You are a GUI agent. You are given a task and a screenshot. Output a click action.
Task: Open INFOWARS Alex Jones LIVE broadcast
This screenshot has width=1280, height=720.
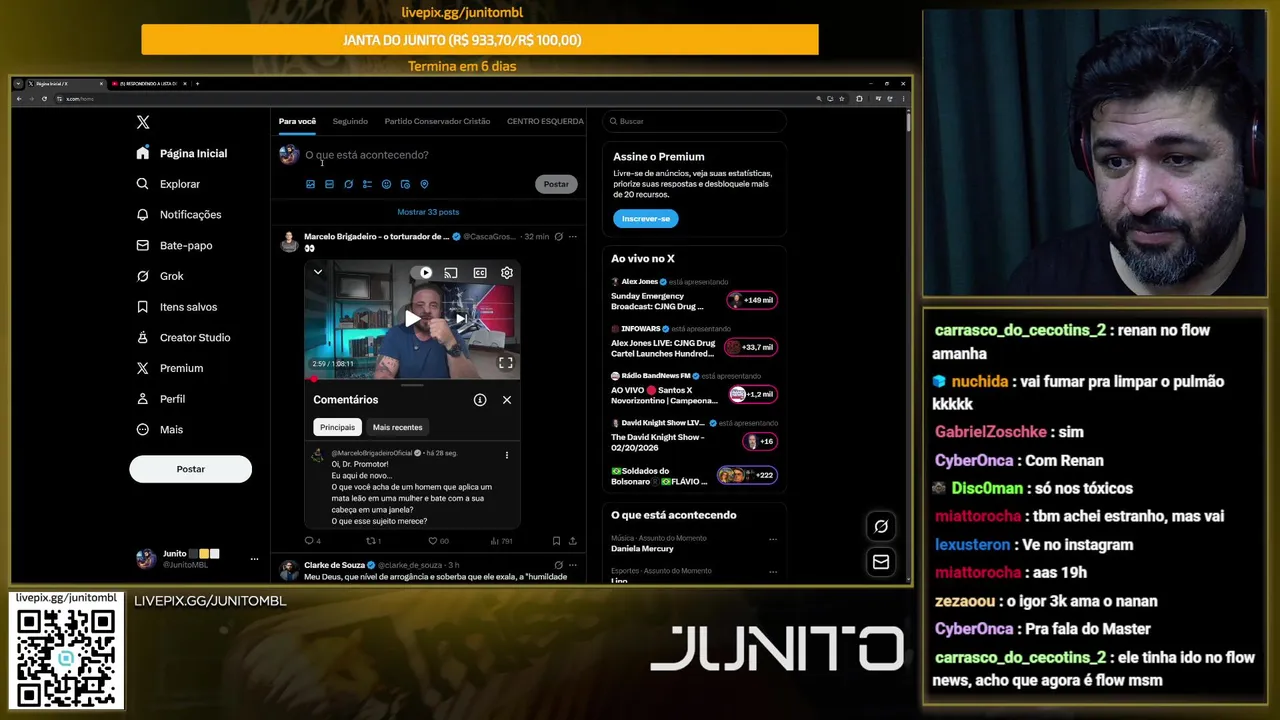pos(694,343)
